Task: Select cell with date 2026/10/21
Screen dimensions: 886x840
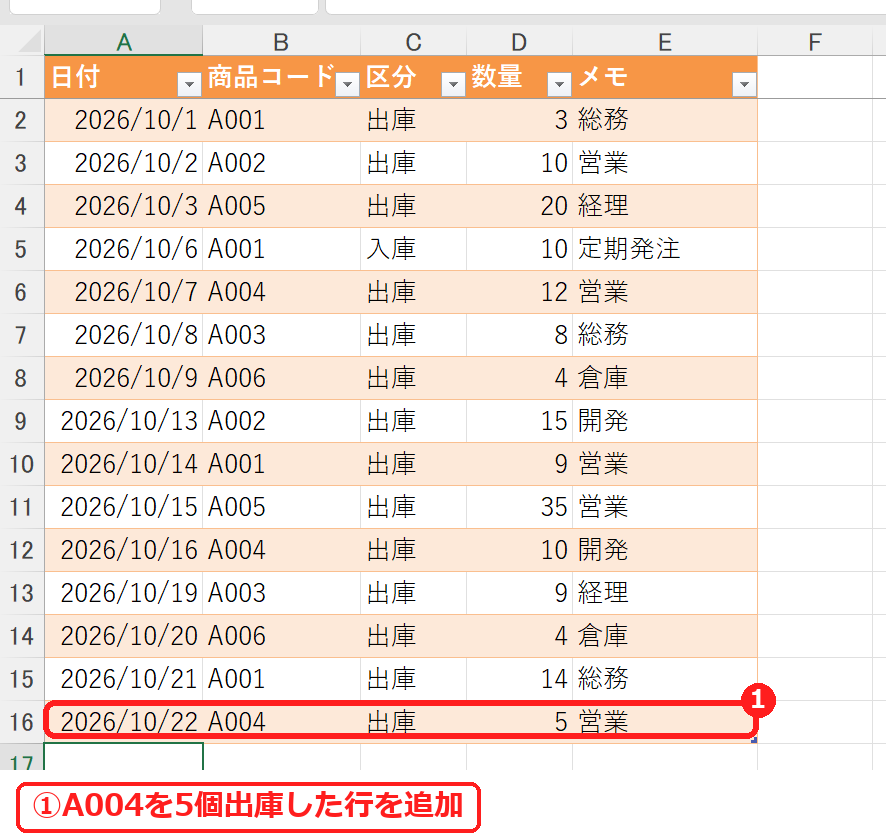Action: (x=123, y=679)
